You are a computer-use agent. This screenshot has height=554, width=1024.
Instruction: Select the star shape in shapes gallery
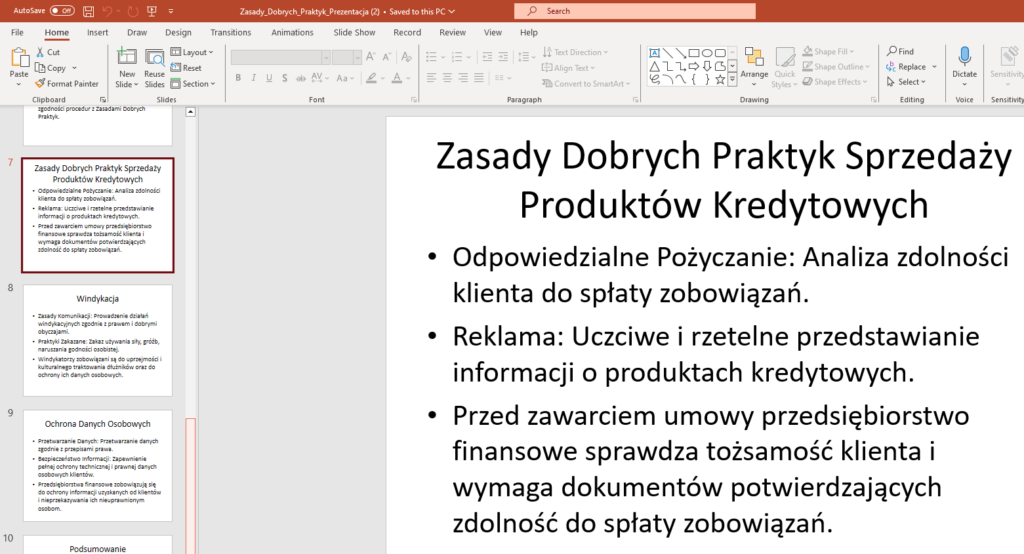[722, 78]
